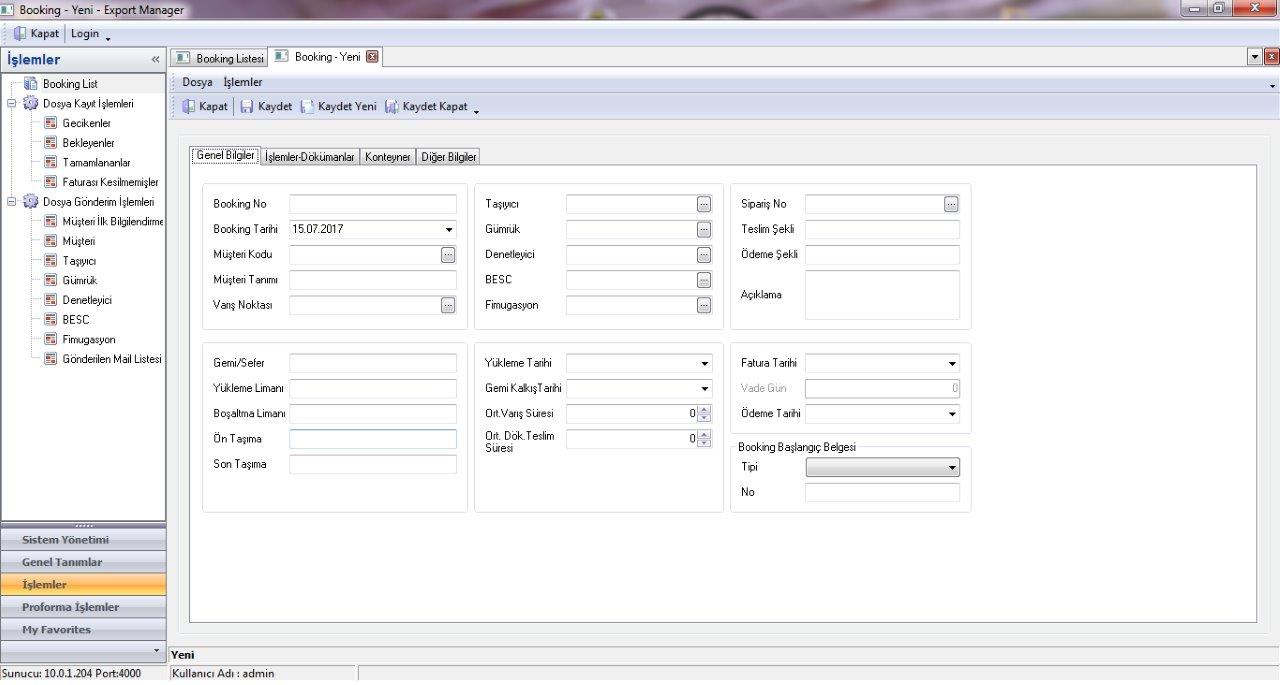Increase Ort. Varış Süresi value

(705, 409)
